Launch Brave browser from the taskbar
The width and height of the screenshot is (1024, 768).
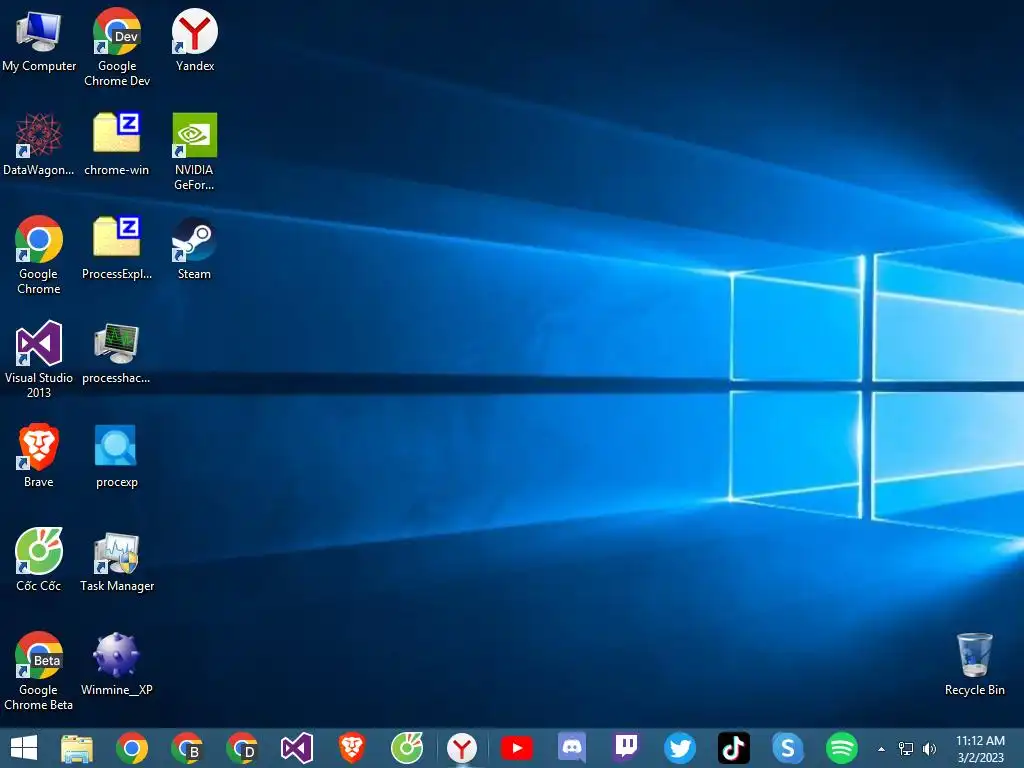click(351, 748)
